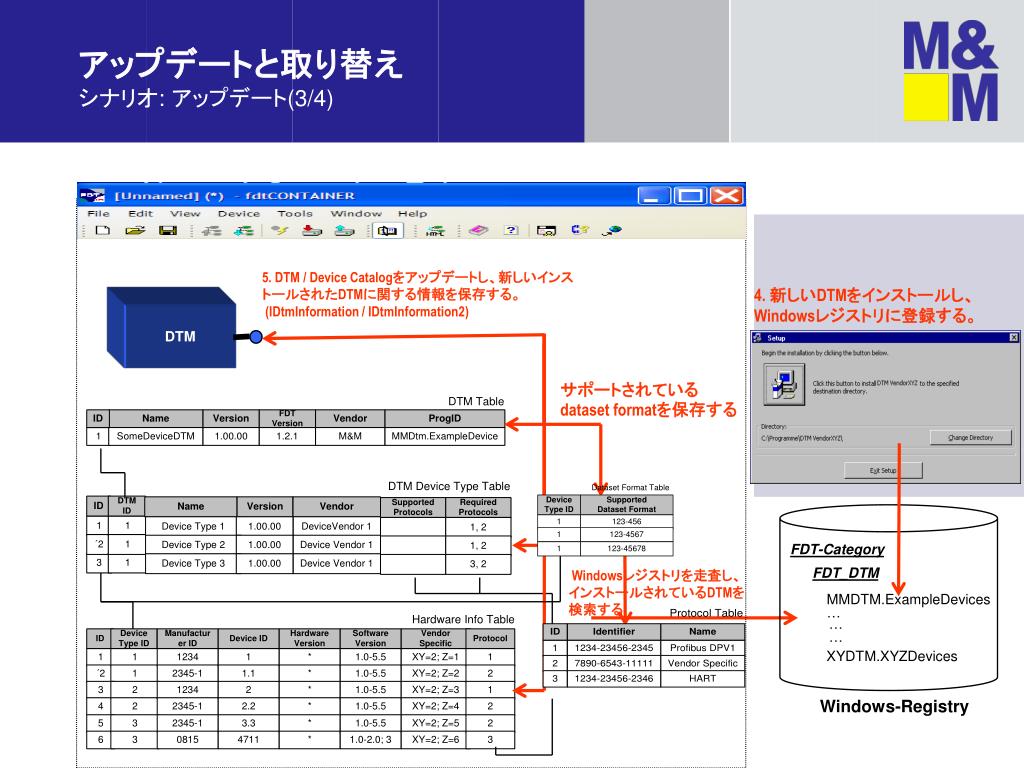Click the fdtCONTAINER title bar app icon

[91, 195]
